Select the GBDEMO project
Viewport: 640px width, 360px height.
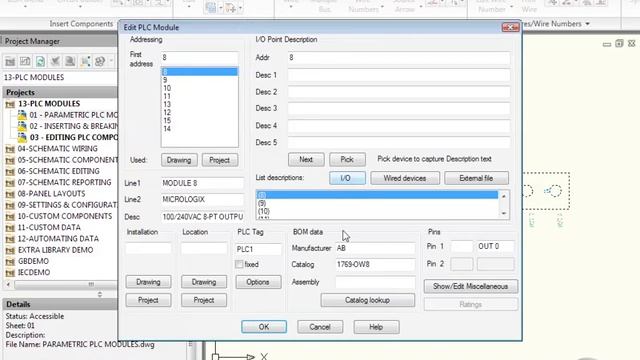33,261
